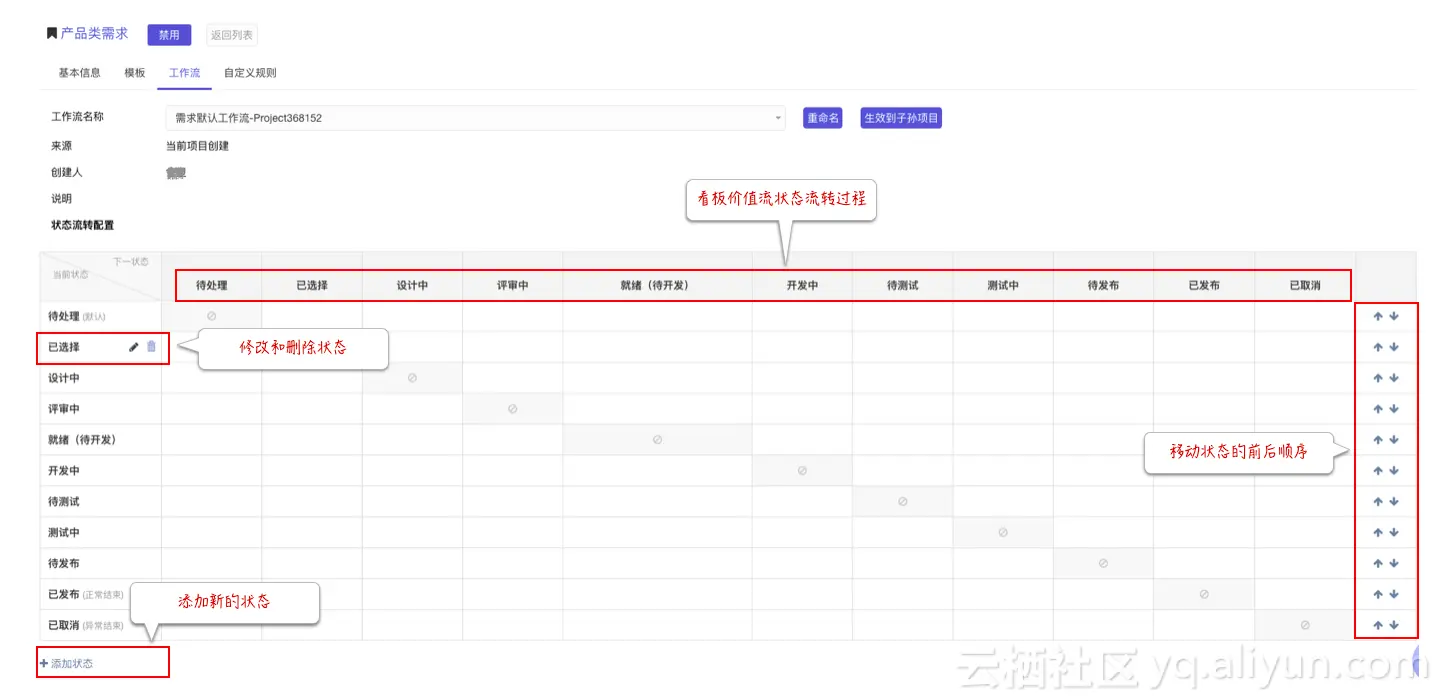Screen dimensions: 1442x700
Task: Click the 重命名 button
Action: point(823,118)
